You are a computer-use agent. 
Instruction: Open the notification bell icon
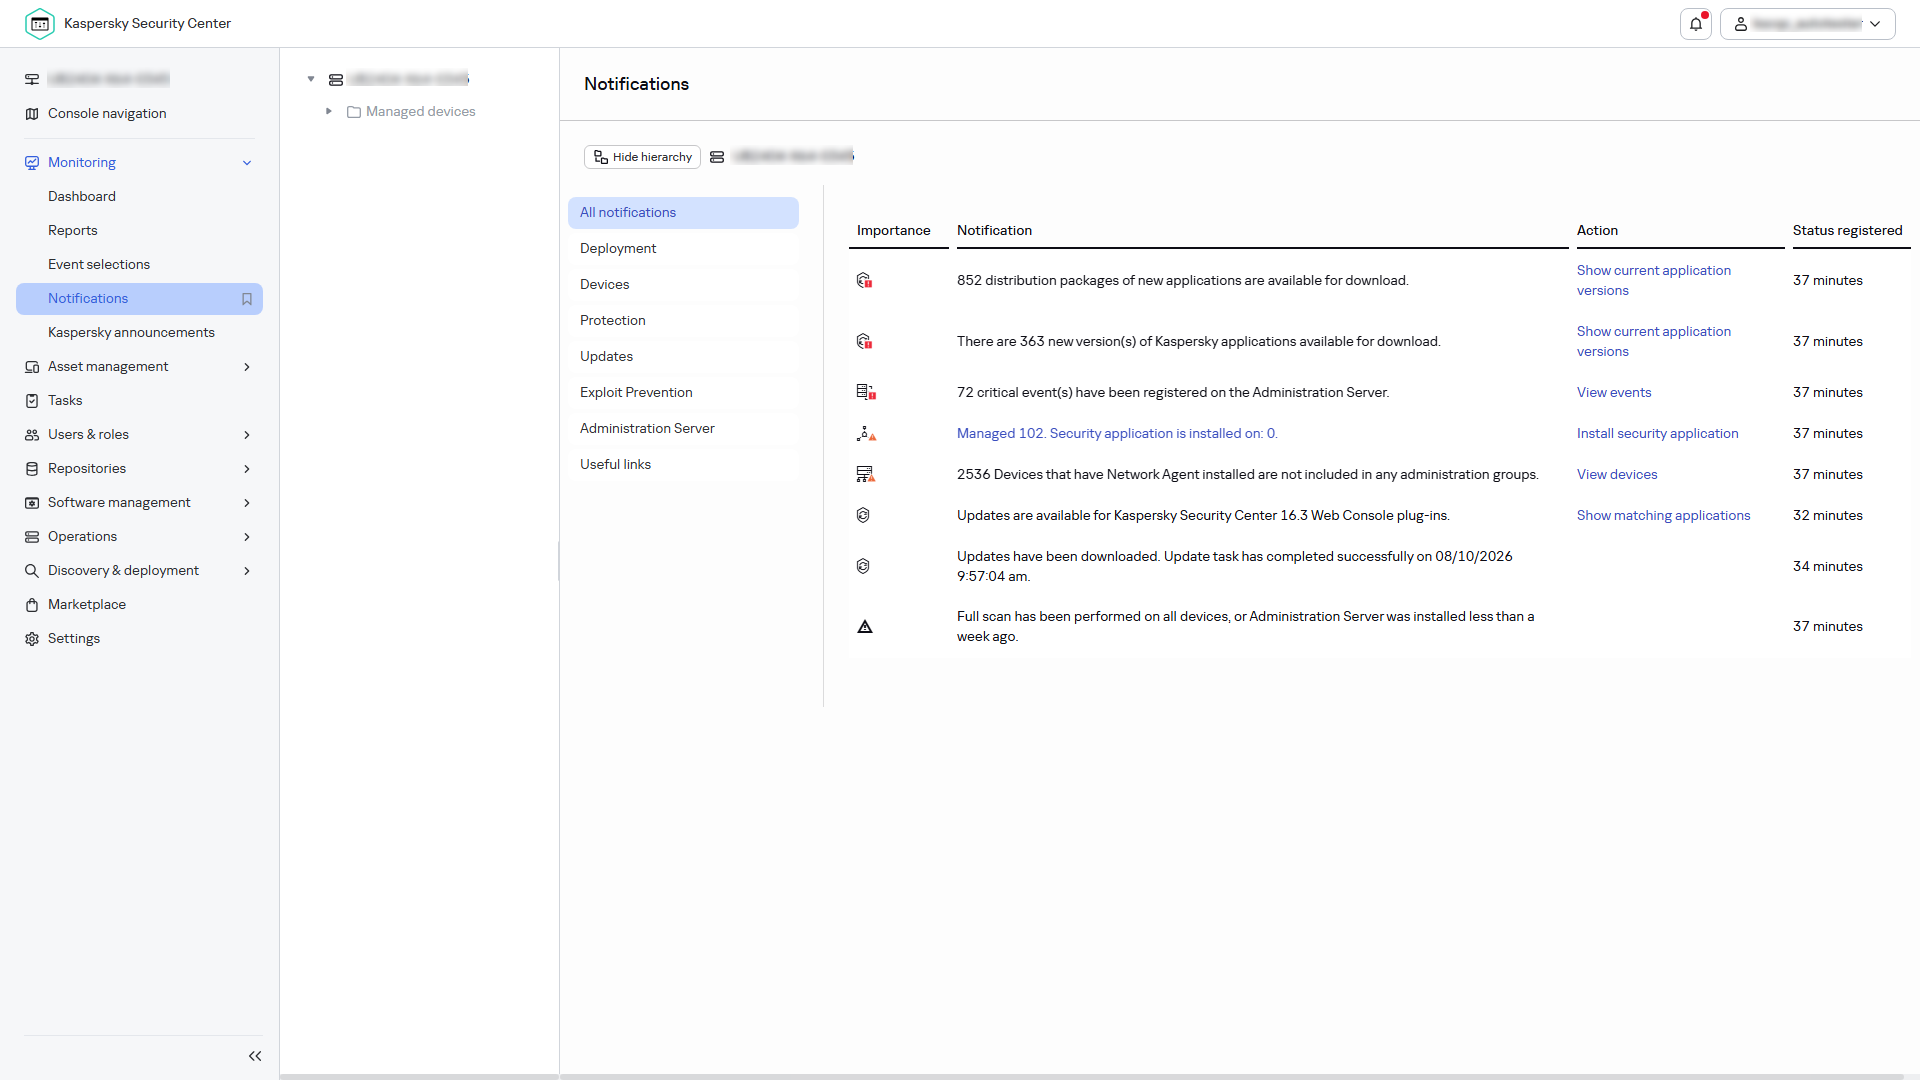point(1696,24)
